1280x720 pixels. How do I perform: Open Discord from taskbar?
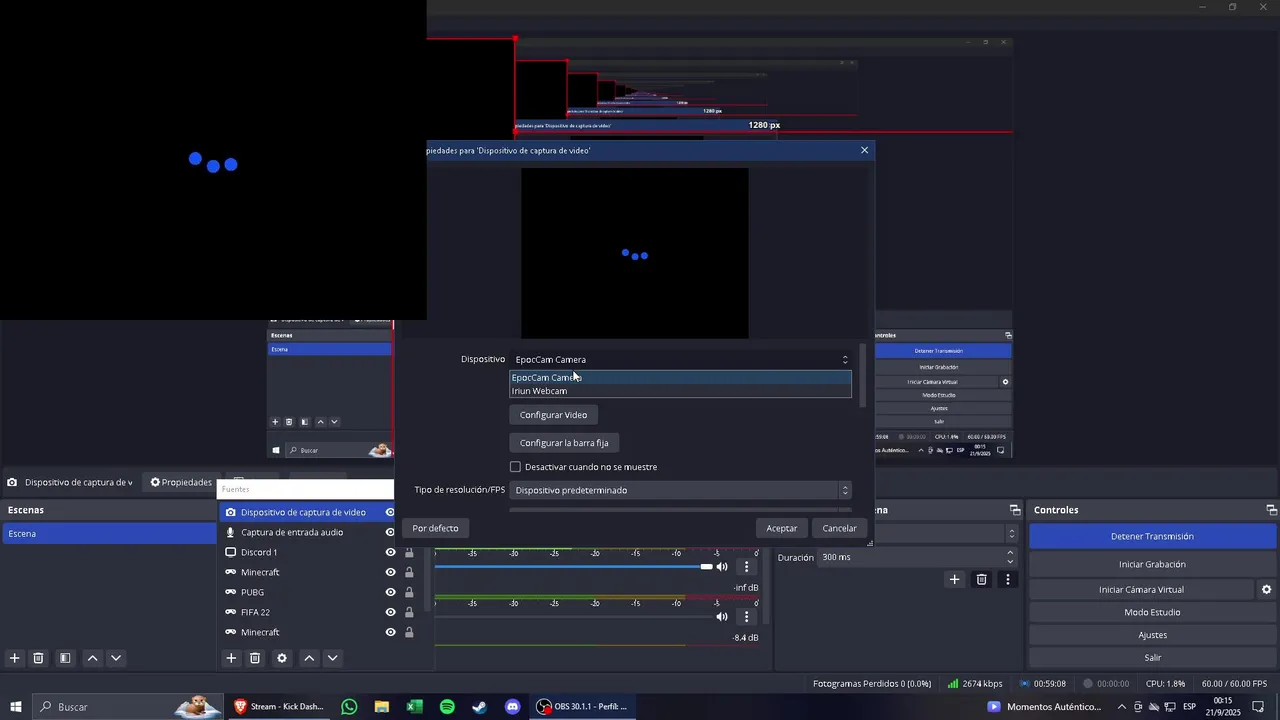(x=512, y=707)
